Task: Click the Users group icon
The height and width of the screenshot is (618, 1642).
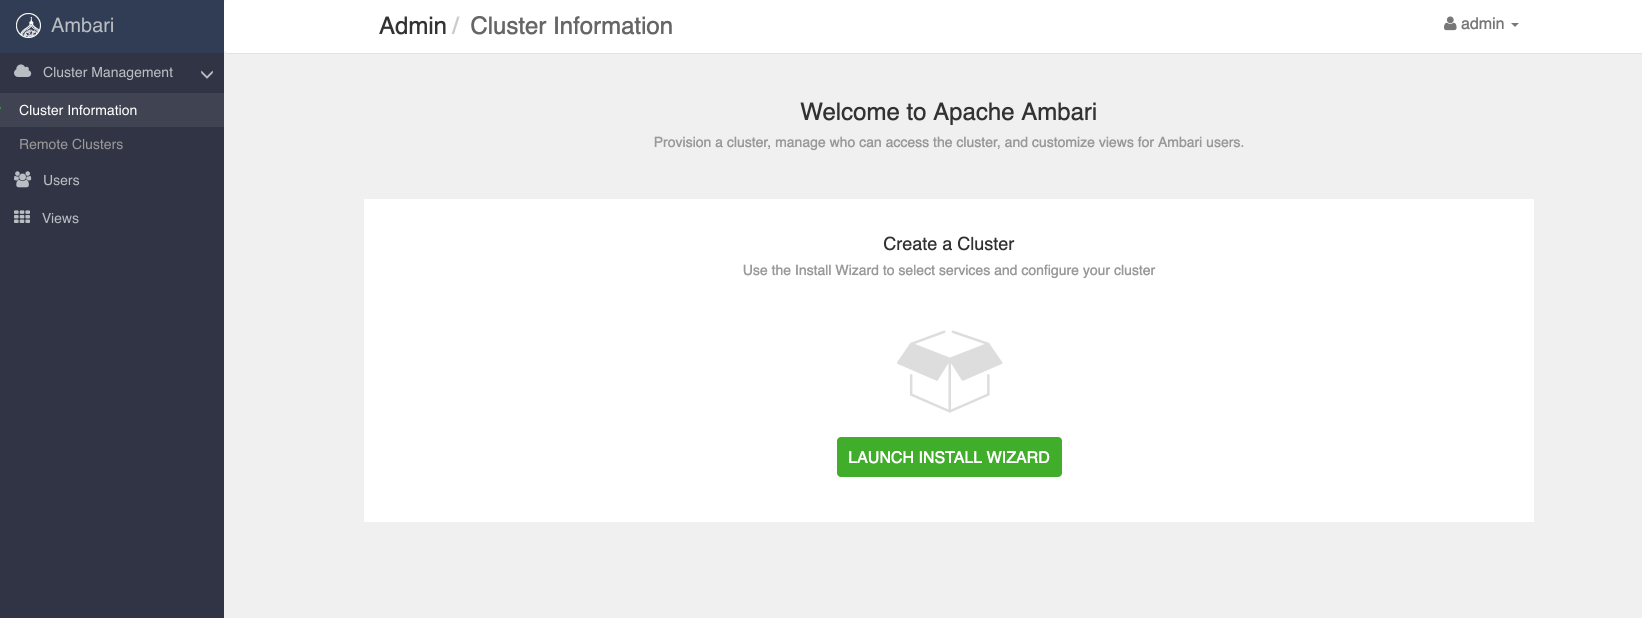Action: [22, 180]
